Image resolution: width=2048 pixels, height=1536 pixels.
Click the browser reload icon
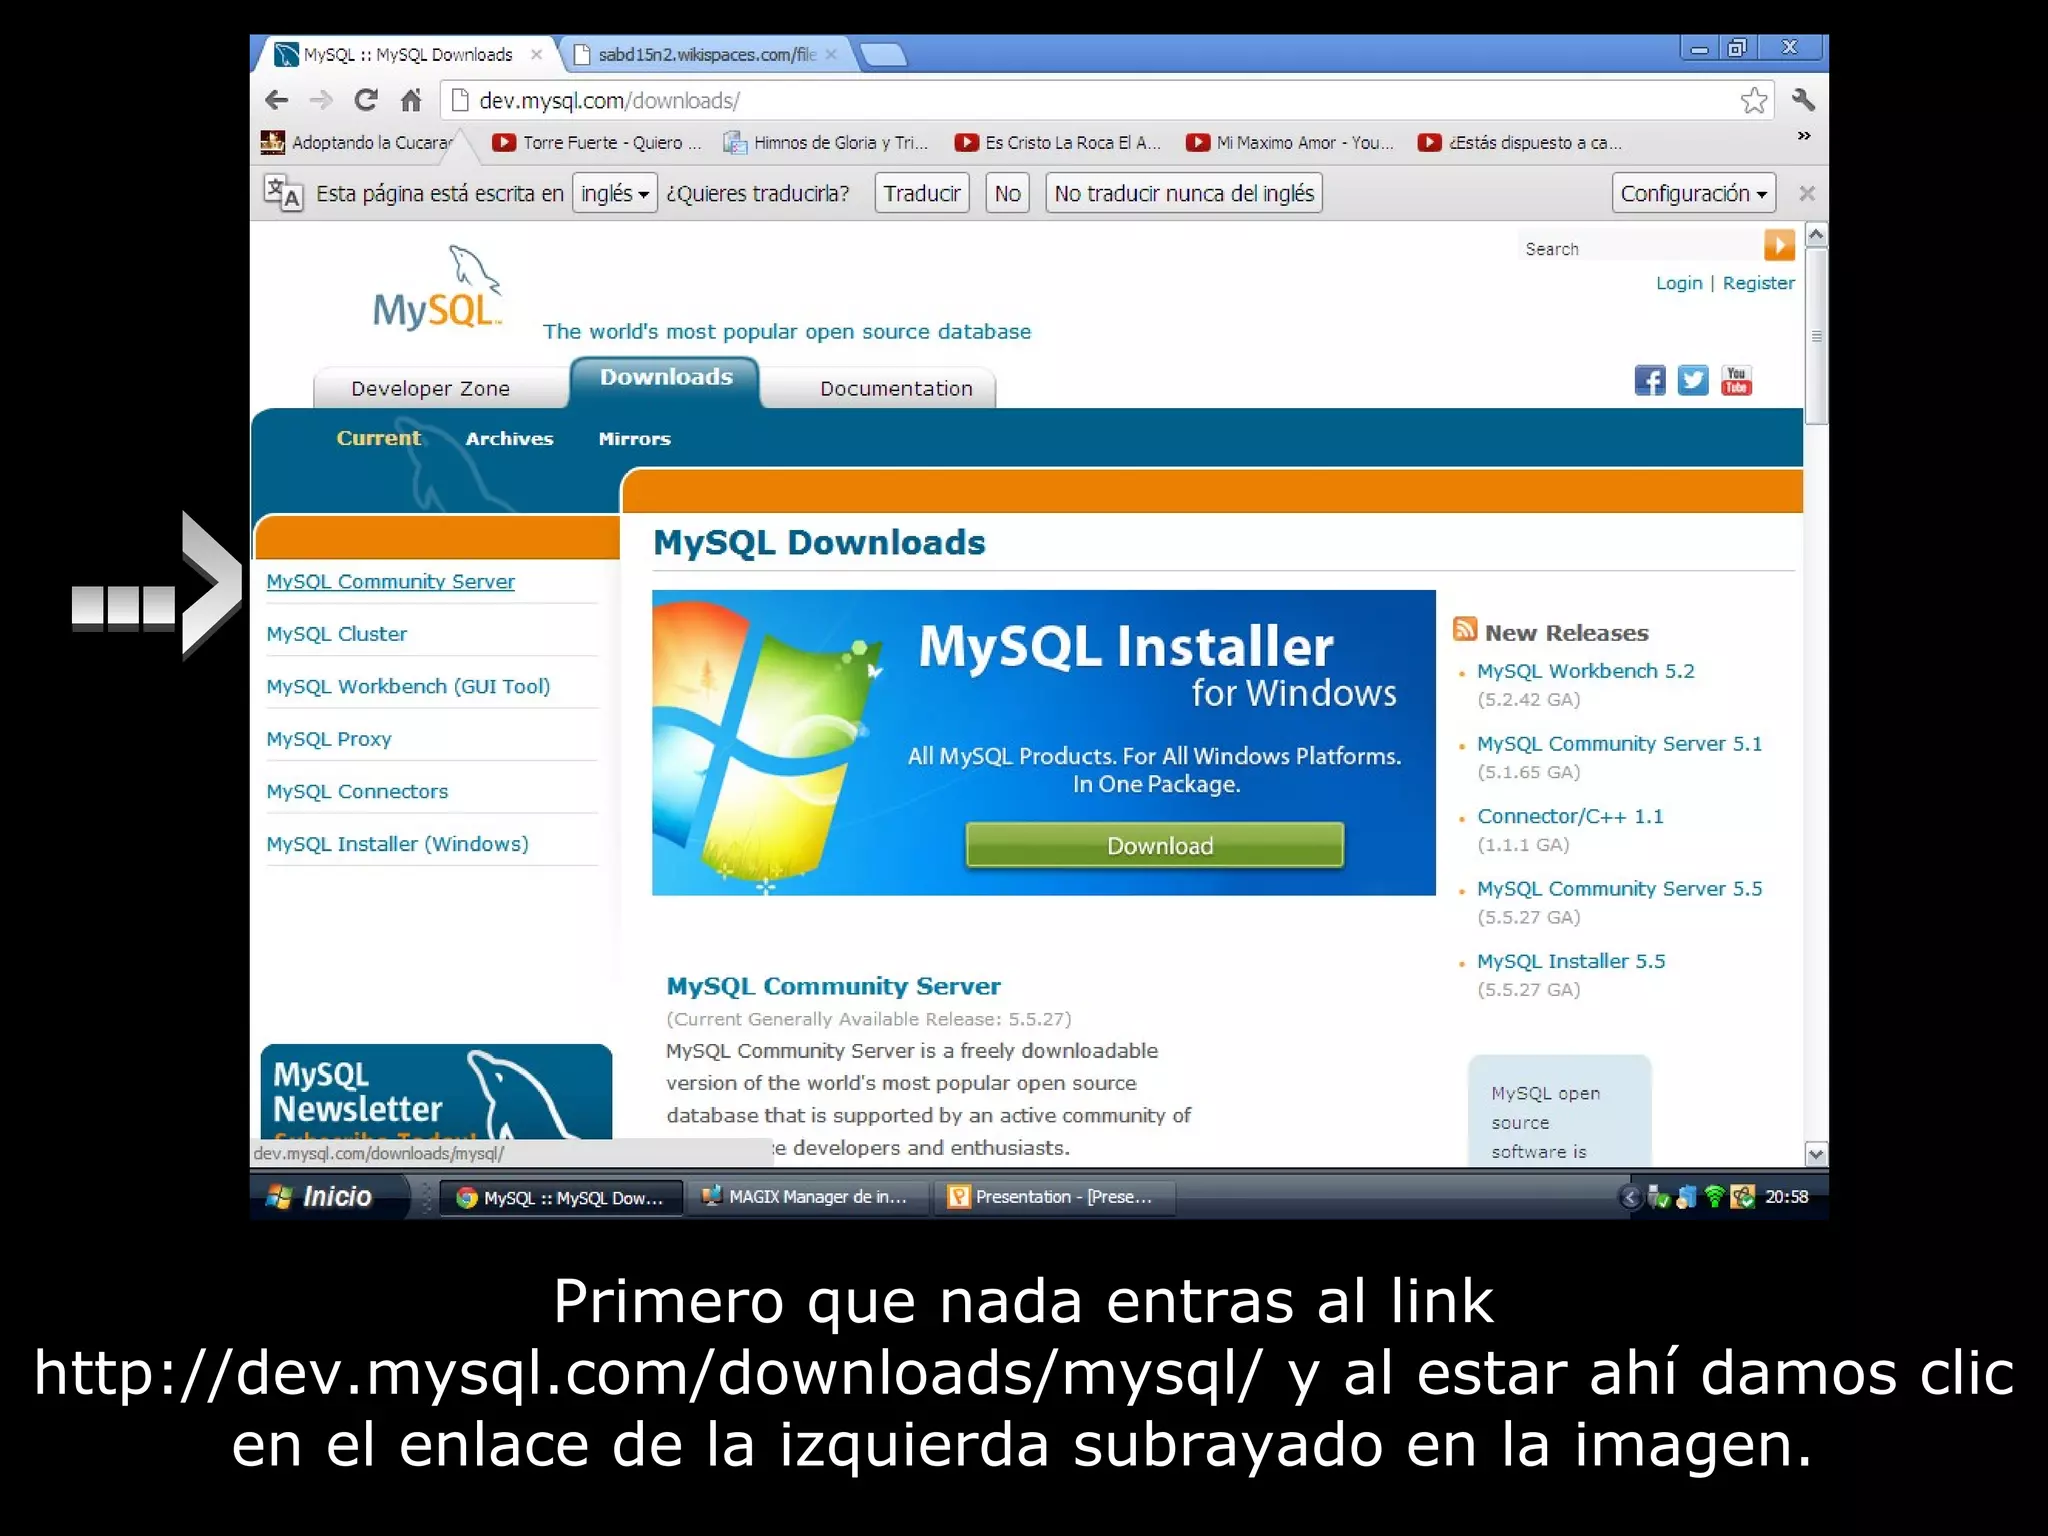coord(366,100)
